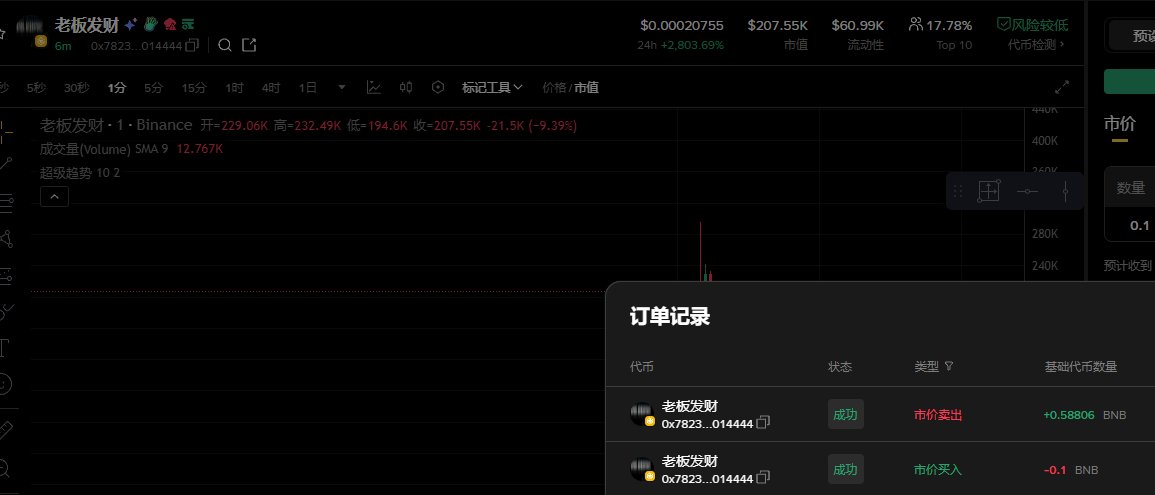This screenshot has height=495, width=1155.
Task: Select the horizontal lines Fibonacci tool
Action: pos(6,203)
